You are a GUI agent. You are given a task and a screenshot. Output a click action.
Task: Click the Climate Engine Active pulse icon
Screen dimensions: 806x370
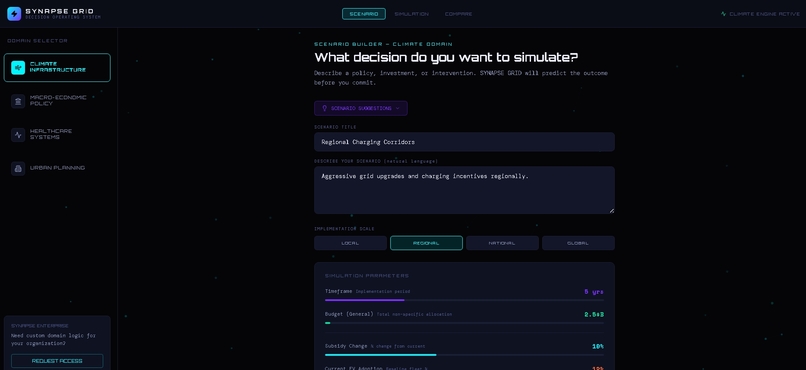coord(724,14)
